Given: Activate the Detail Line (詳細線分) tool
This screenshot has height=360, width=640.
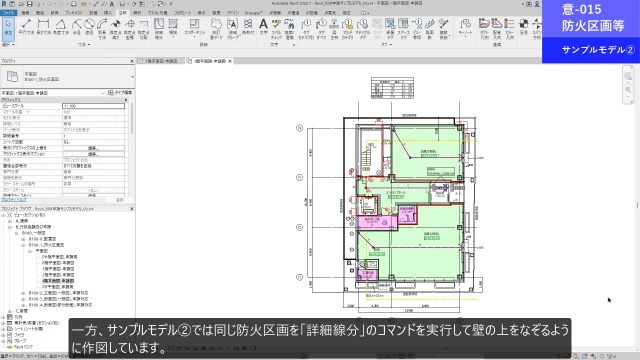Looking at the screenshot, I should click(x=159, y=29).
